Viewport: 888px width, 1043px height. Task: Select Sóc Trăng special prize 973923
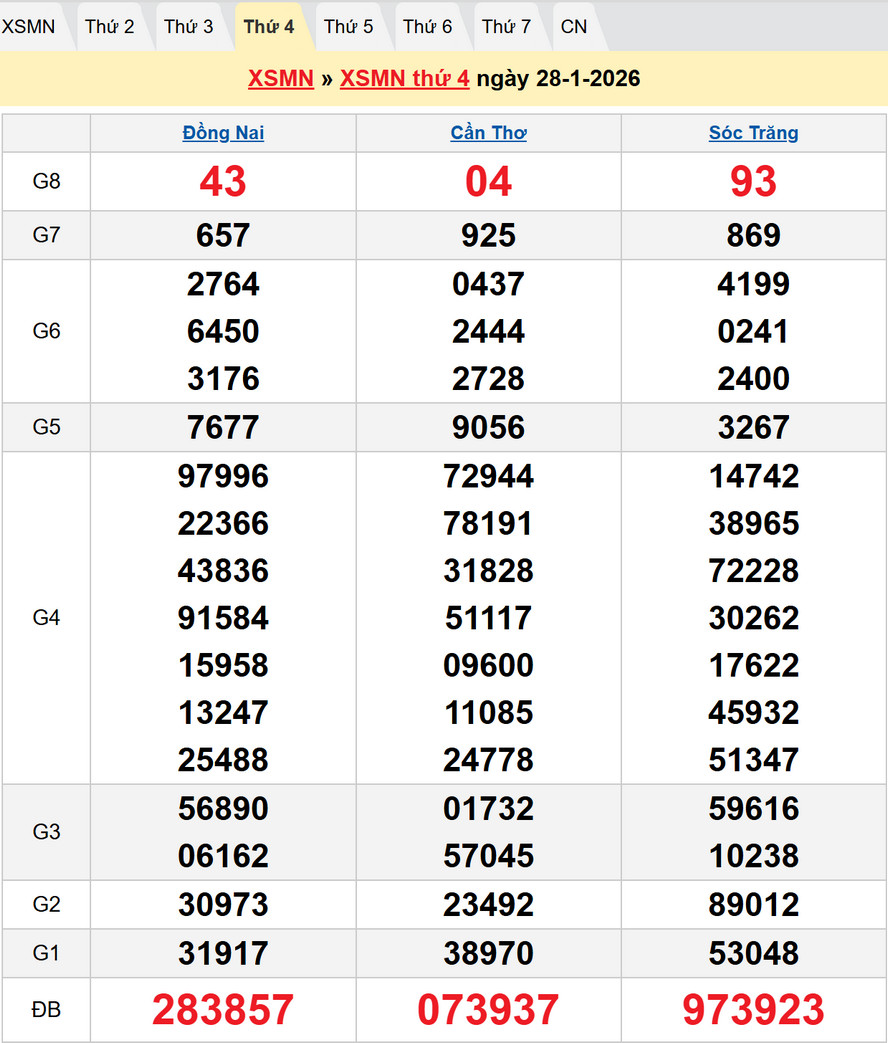tap(753, 1010)
